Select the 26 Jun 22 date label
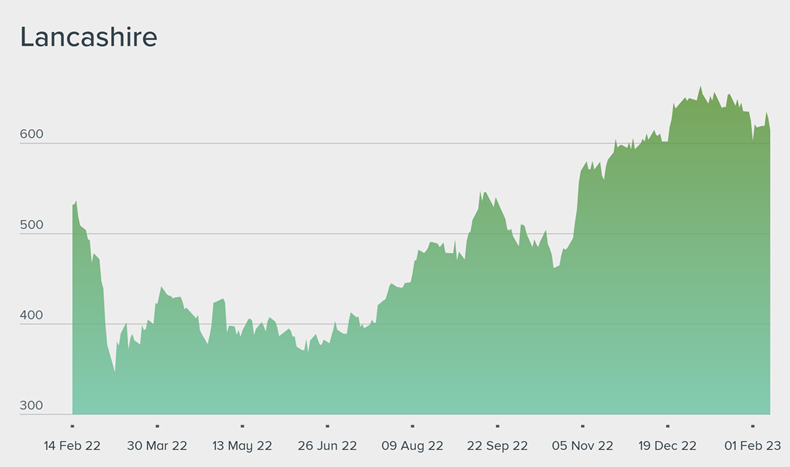The height and width of the screenshot is (467, 790). click(x=328, y=445)
